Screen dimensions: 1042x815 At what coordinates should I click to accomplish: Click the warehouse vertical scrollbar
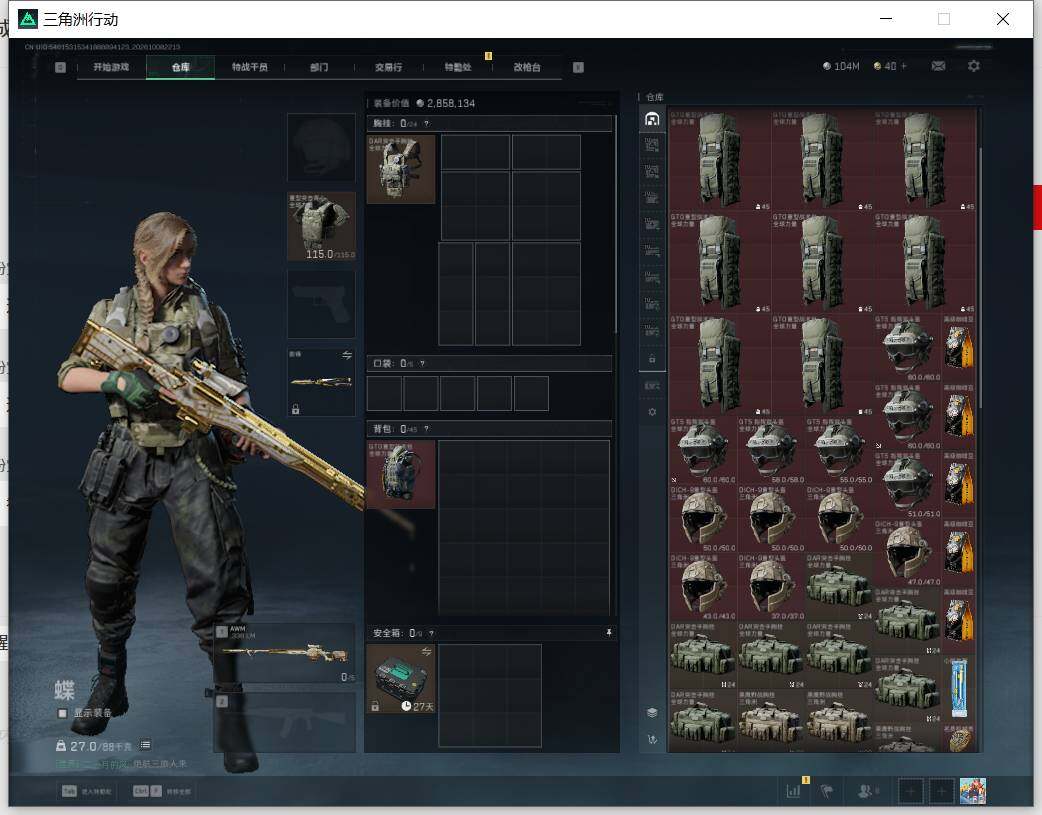pos(980,278)
